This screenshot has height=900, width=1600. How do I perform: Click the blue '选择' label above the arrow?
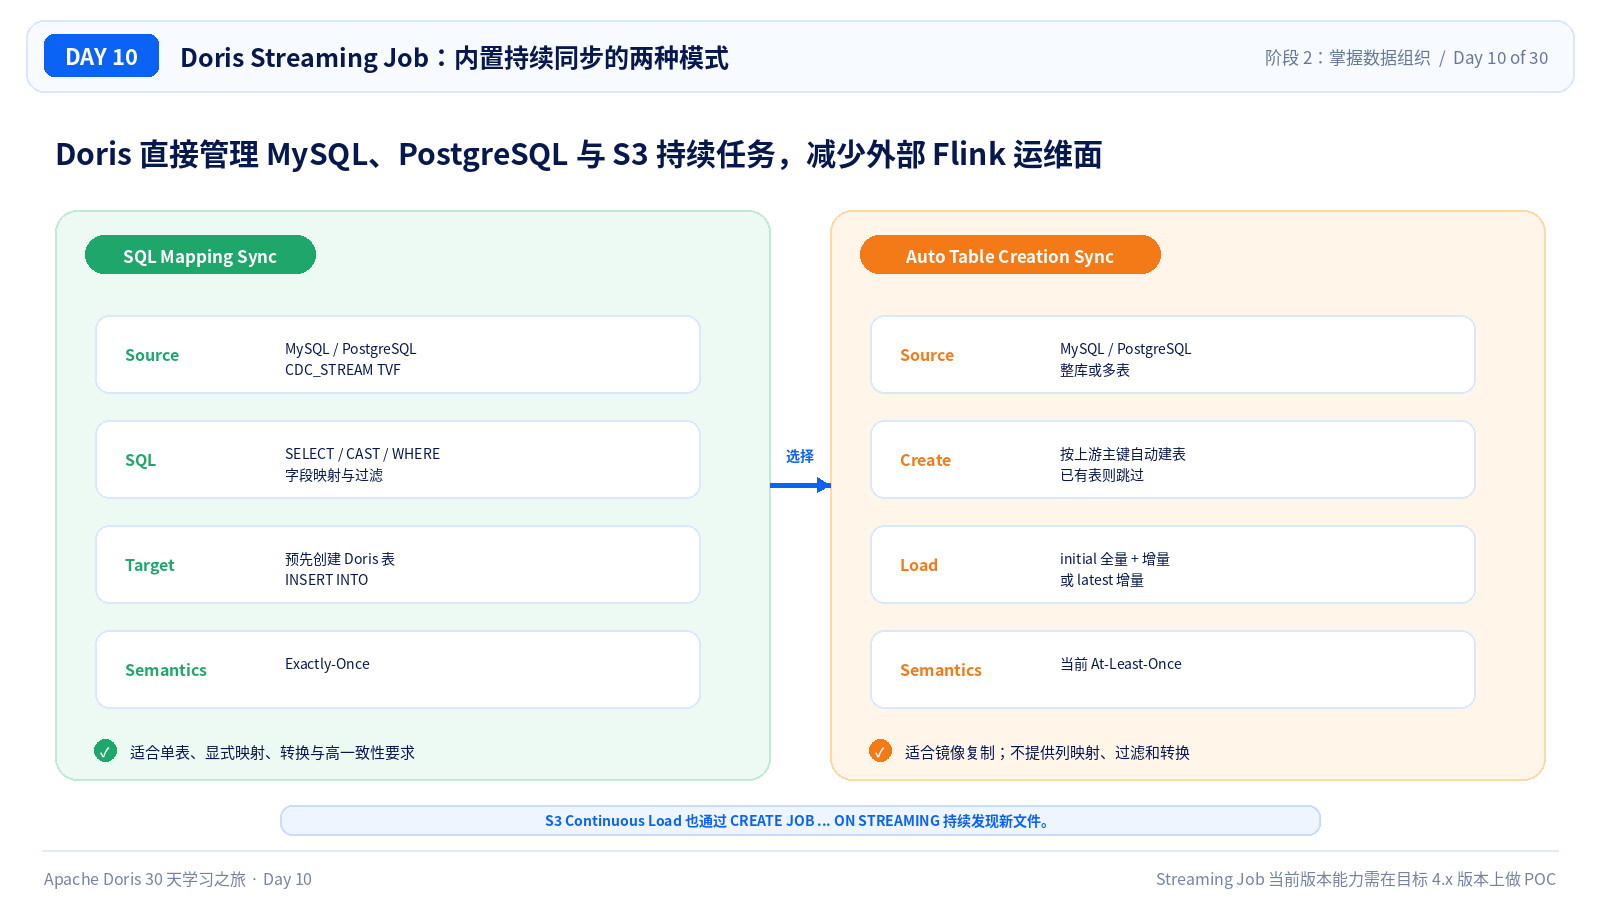click(800, 456)
